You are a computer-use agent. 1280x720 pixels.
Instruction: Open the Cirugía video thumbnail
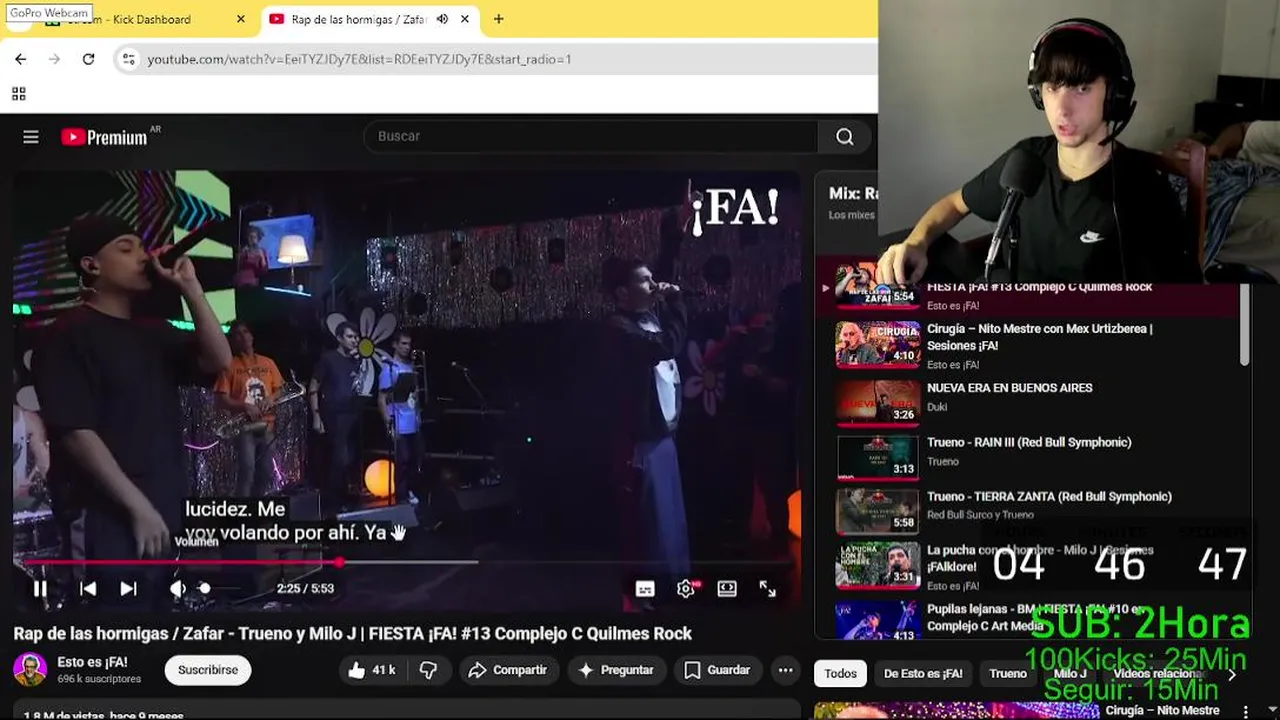877,345
